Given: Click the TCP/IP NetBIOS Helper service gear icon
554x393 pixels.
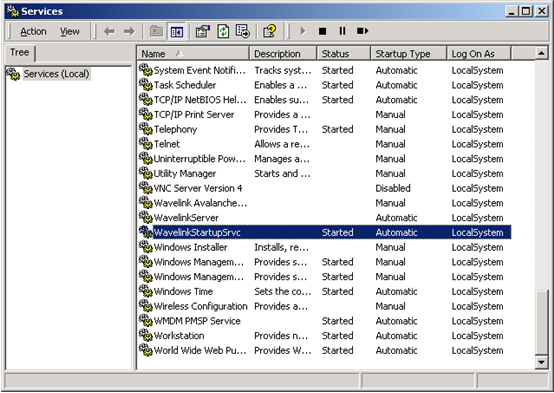Looking at the screenshot, I should pos(146,99).
